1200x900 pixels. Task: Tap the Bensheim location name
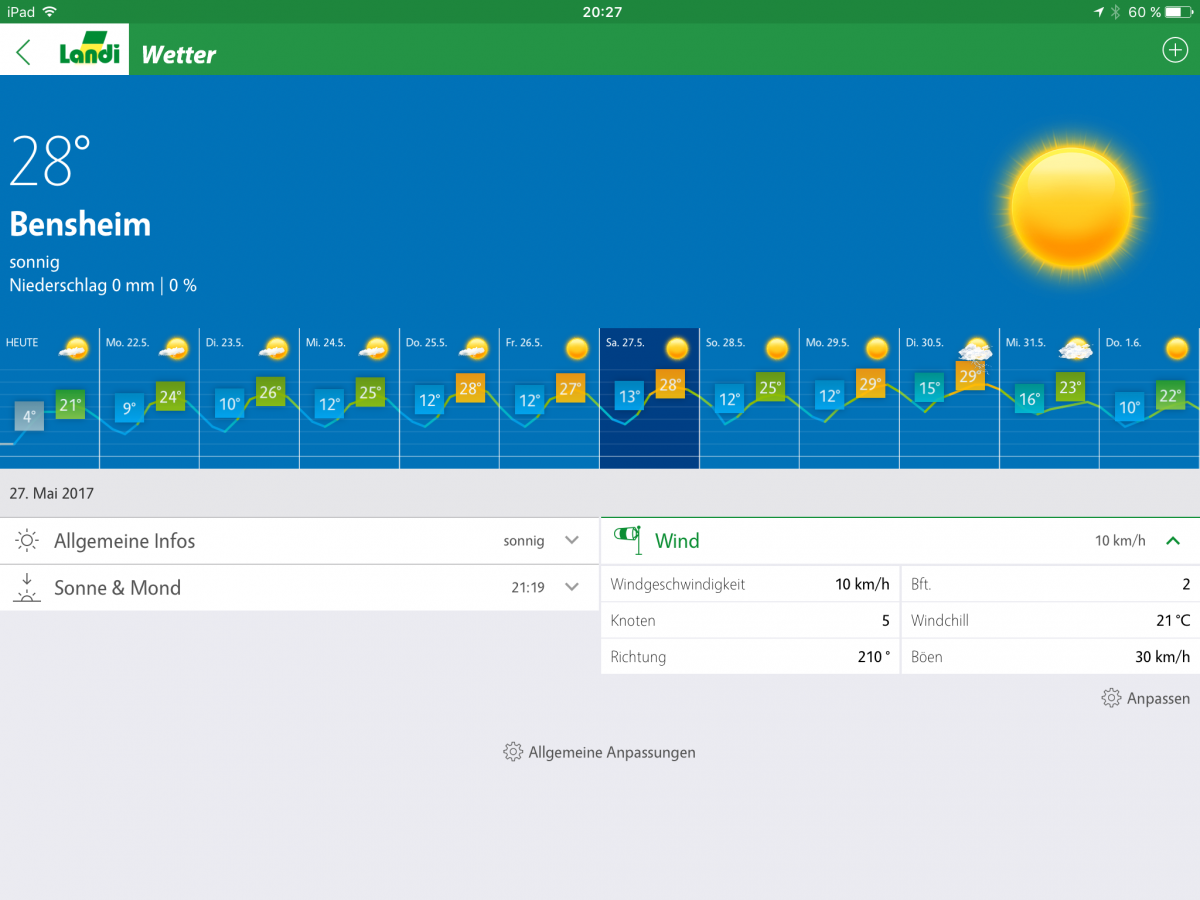pos(80,224)
